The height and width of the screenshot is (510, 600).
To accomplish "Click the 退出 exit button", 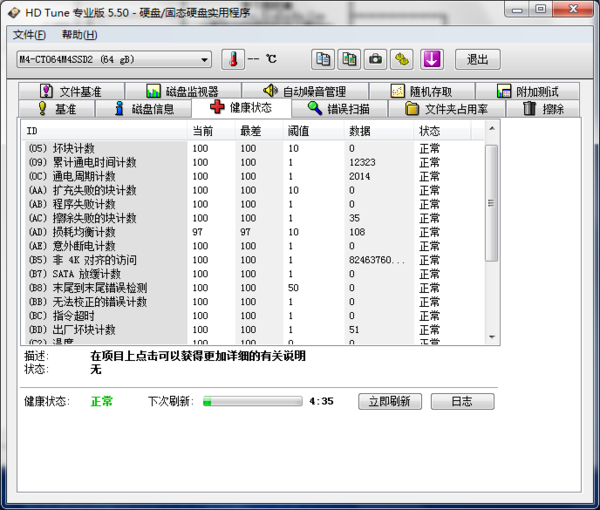I will pos(478,59).
